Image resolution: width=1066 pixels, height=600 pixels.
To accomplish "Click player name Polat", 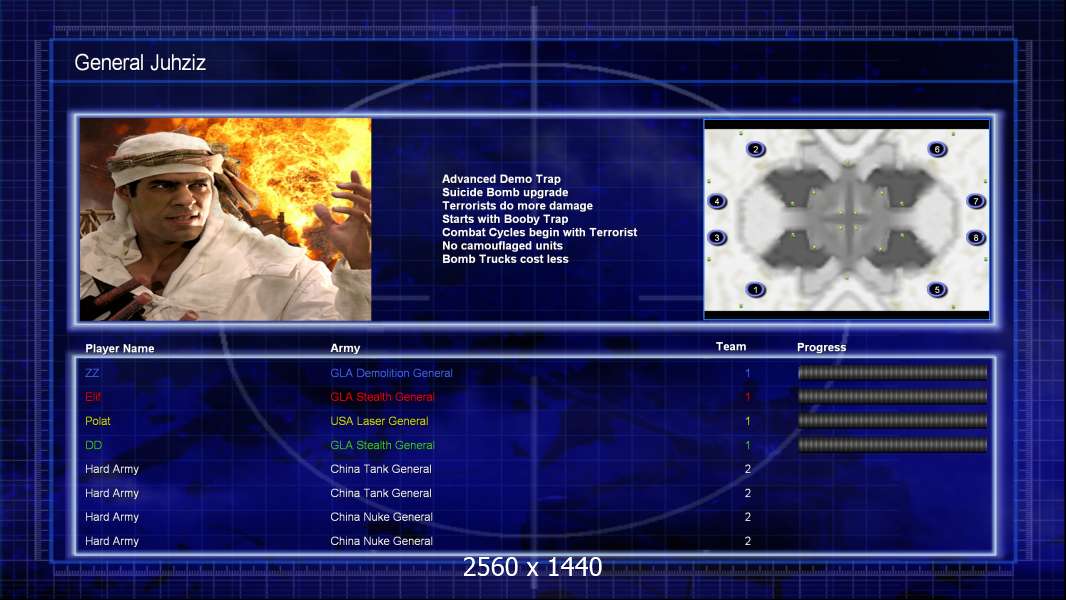I will pyautogui.click(x=98, y=421).
